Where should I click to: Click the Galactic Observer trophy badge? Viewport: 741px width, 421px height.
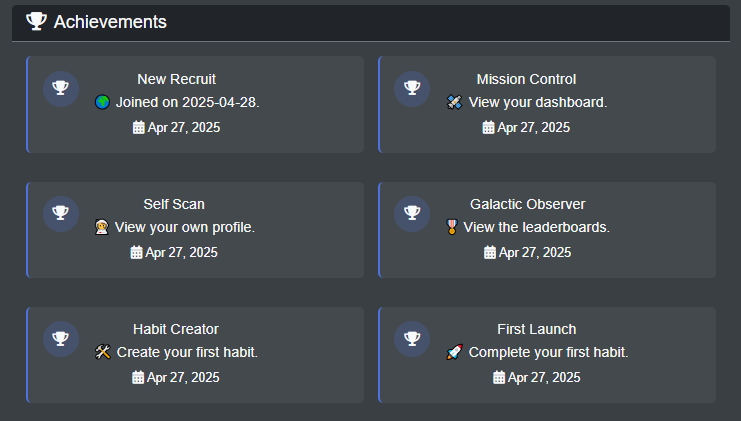412,213
